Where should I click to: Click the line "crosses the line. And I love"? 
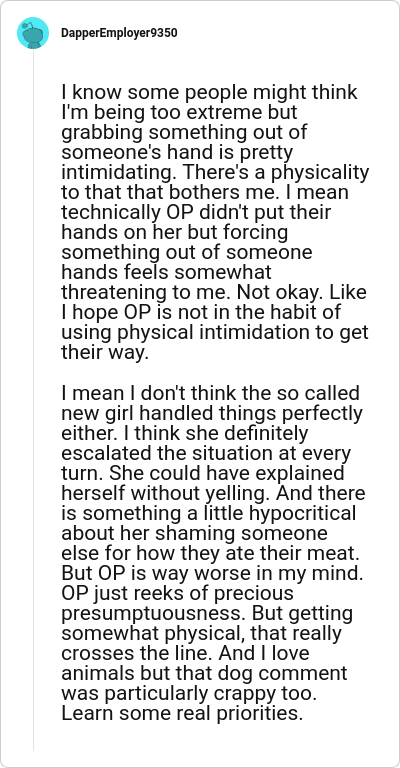coord(185,654)
